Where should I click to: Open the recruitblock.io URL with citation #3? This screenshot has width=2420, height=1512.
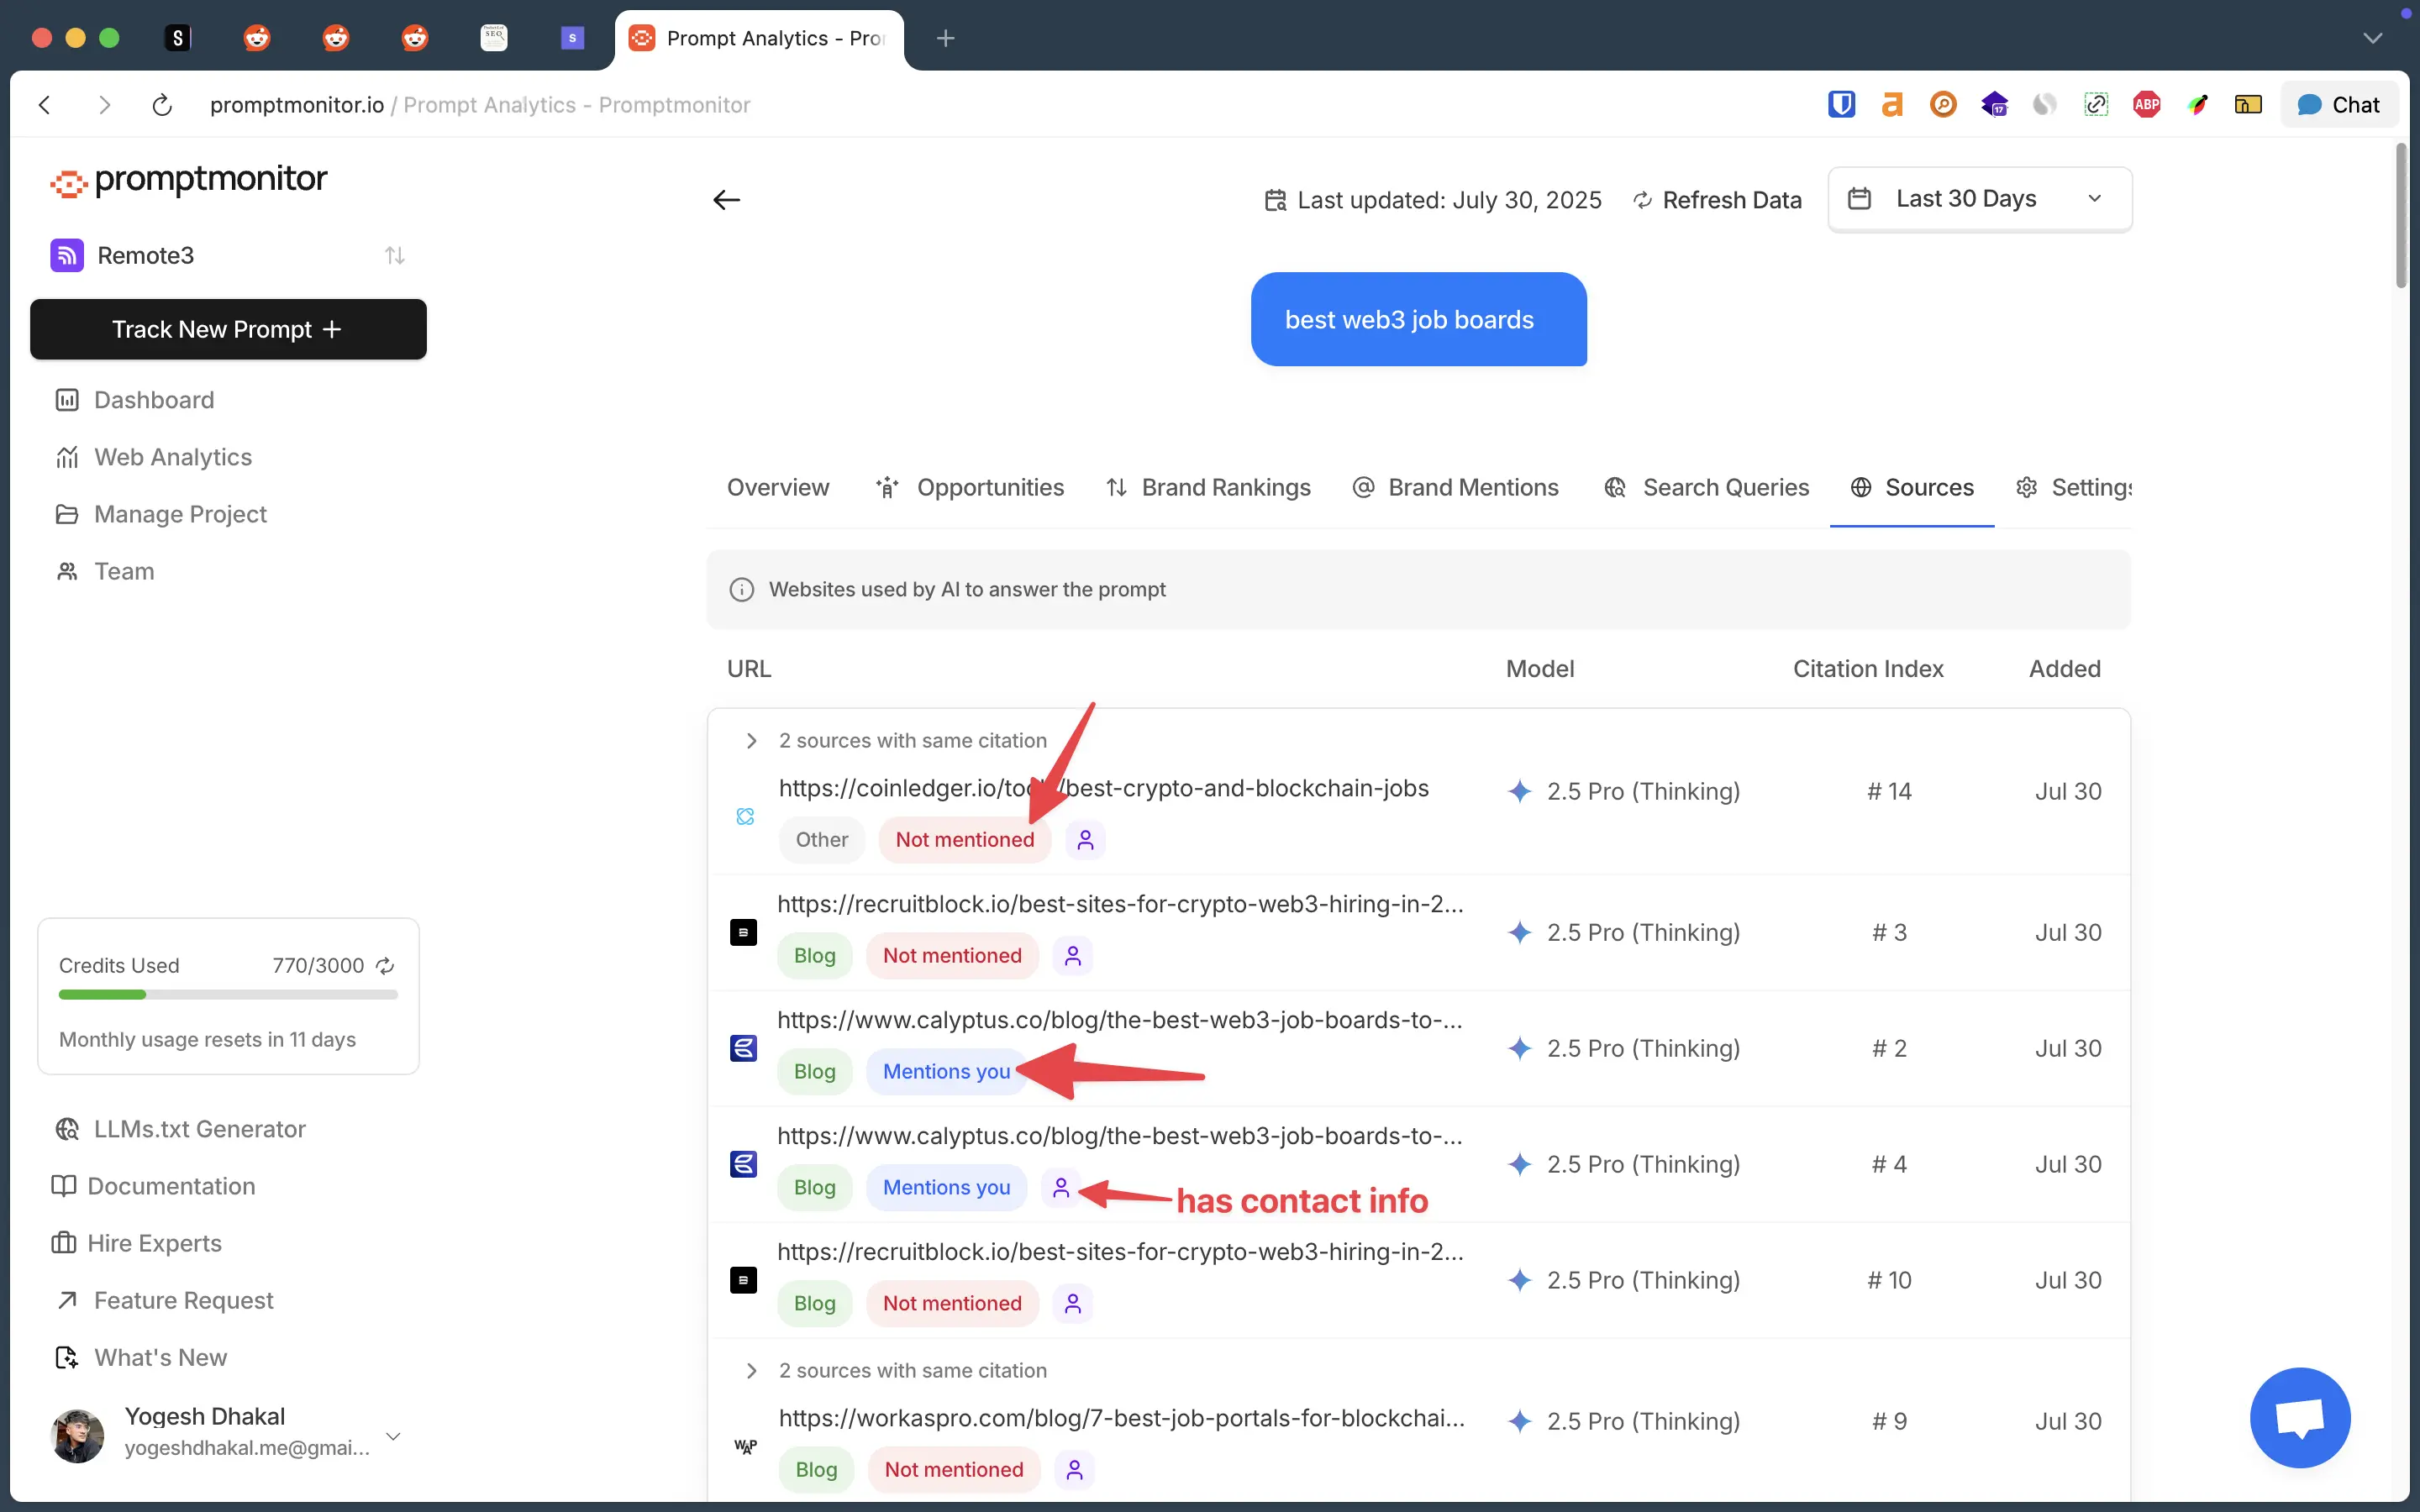pos(1120,904)
